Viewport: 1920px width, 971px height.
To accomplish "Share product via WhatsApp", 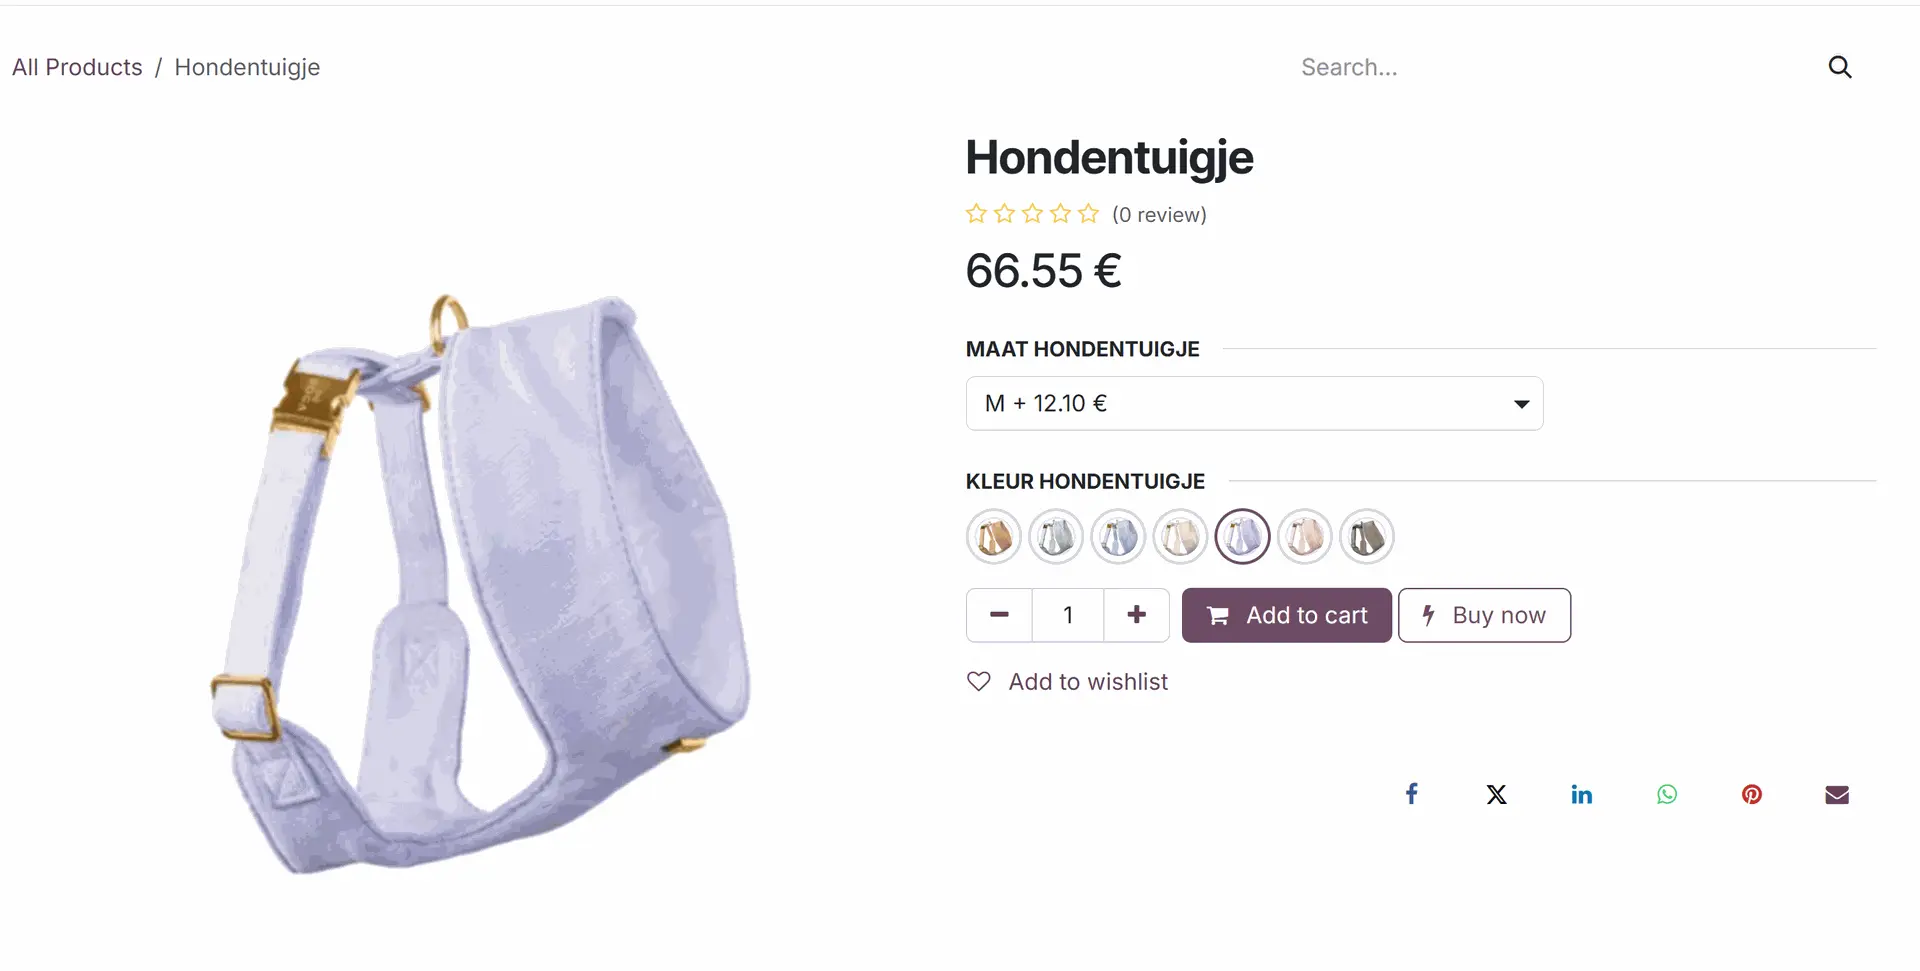I will click(1667, 794).
